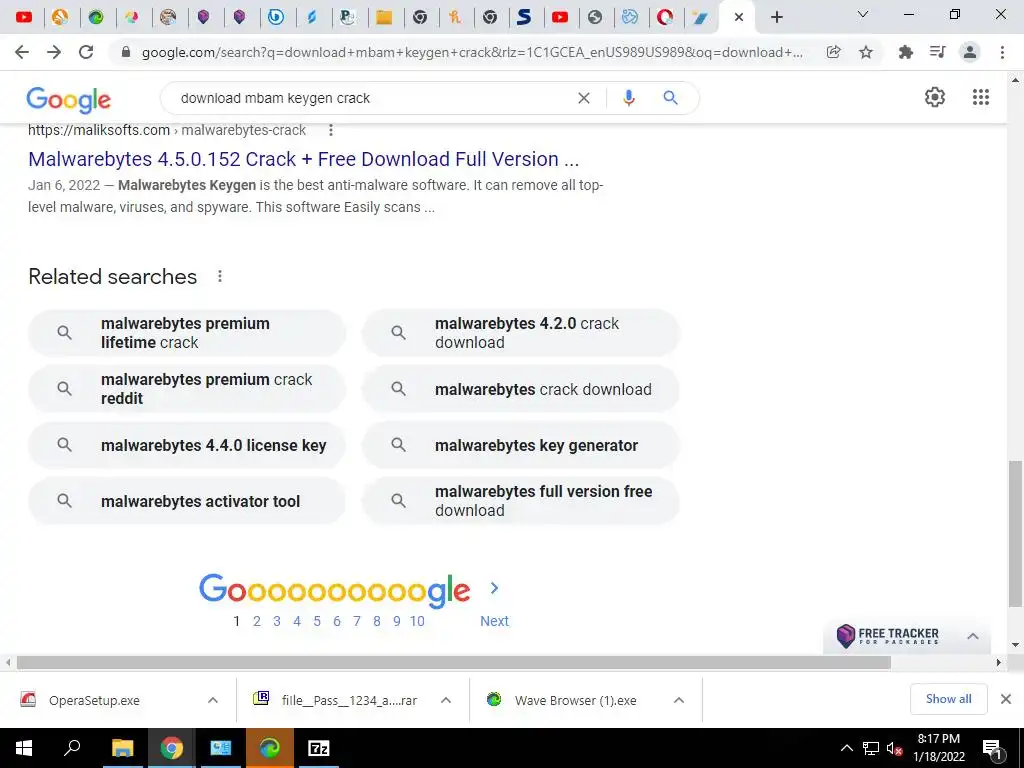Click the muted volume tray icon
Screen dimensions: 1024x768
(x=894, y=748)
